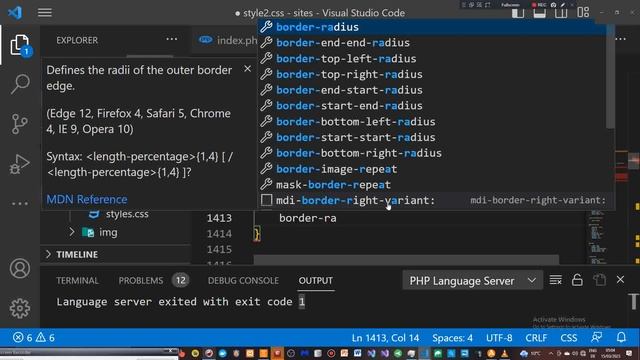Select border-top-left-radius suggestion
This screenshot has height=360, width=640.
click(432, 58)
